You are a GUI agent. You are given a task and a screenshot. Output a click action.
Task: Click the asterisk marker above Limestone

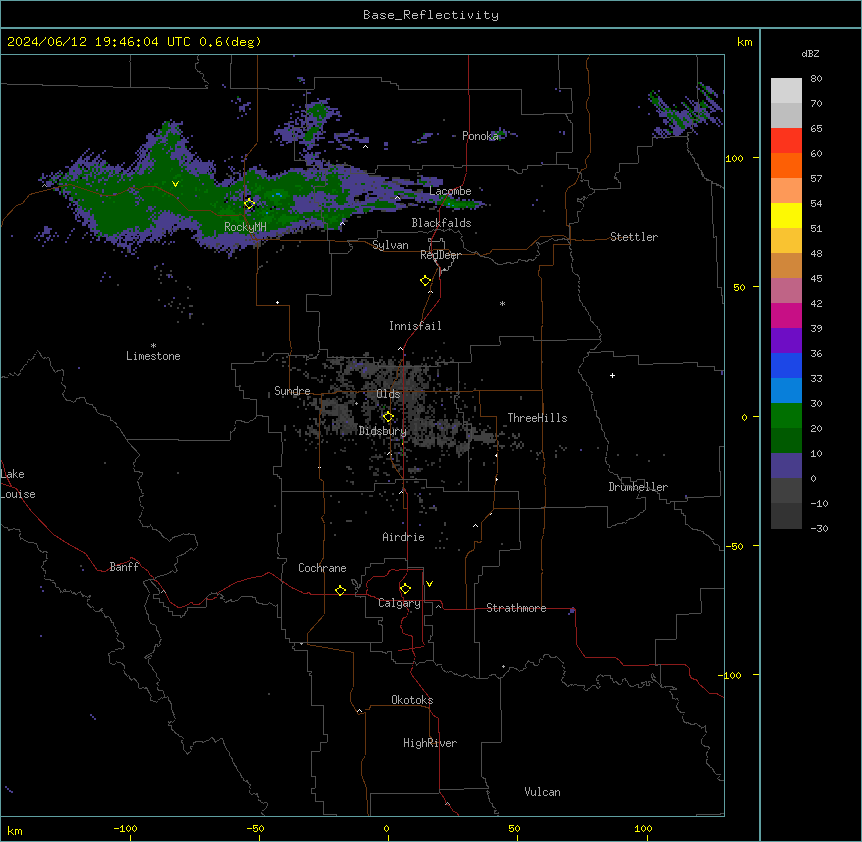(x=153, y=346)
